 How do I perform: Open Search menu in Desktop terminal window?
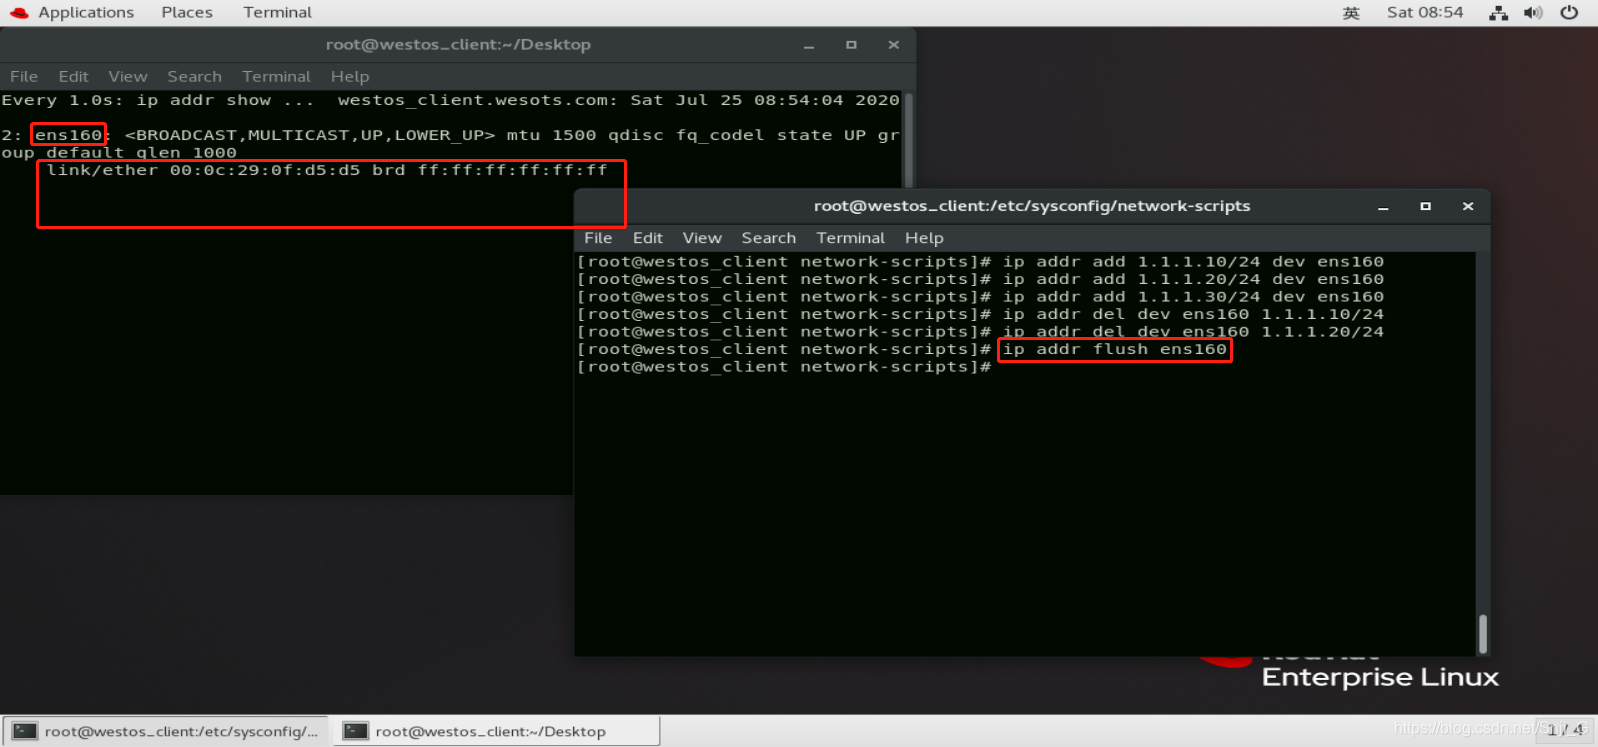[194, 76]
